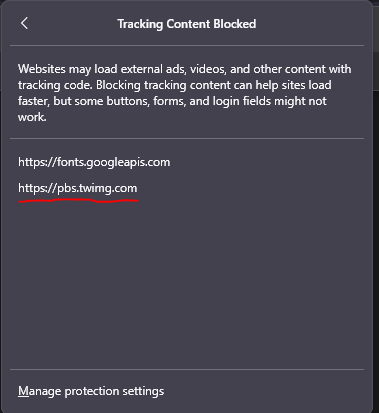This screenshot has height=413, width=379.
Task: Click the word "work." ending the description
Action: tap(32, 117)
